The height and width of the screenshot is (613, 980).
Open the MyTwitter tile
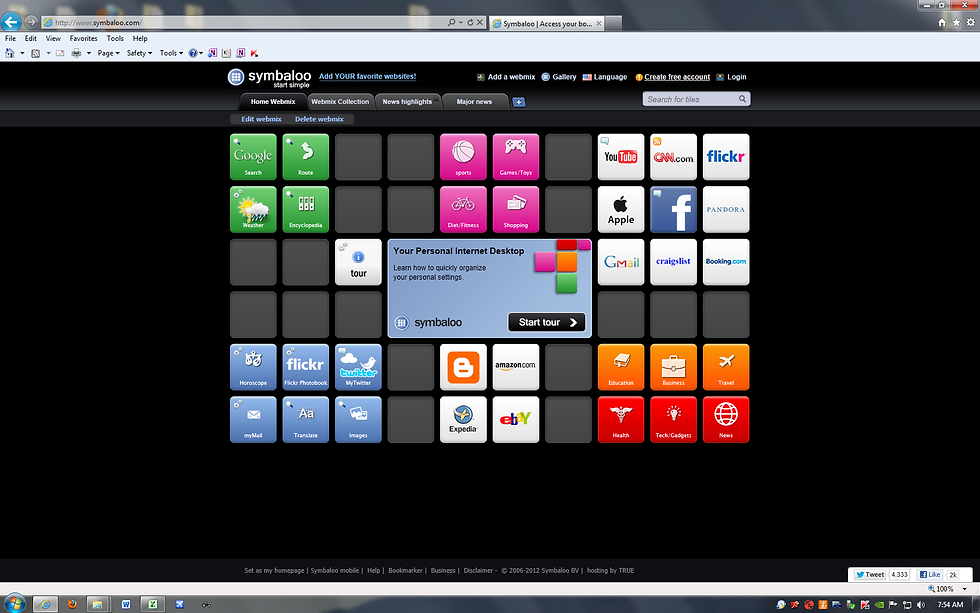pyautogui.click(x=357, y=367)
